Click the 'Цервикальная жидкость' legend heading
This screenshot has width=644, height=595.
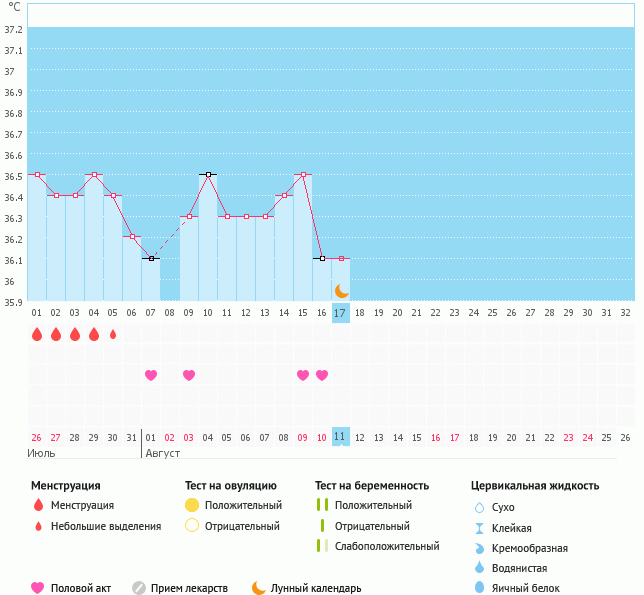(x=535, y=486)
